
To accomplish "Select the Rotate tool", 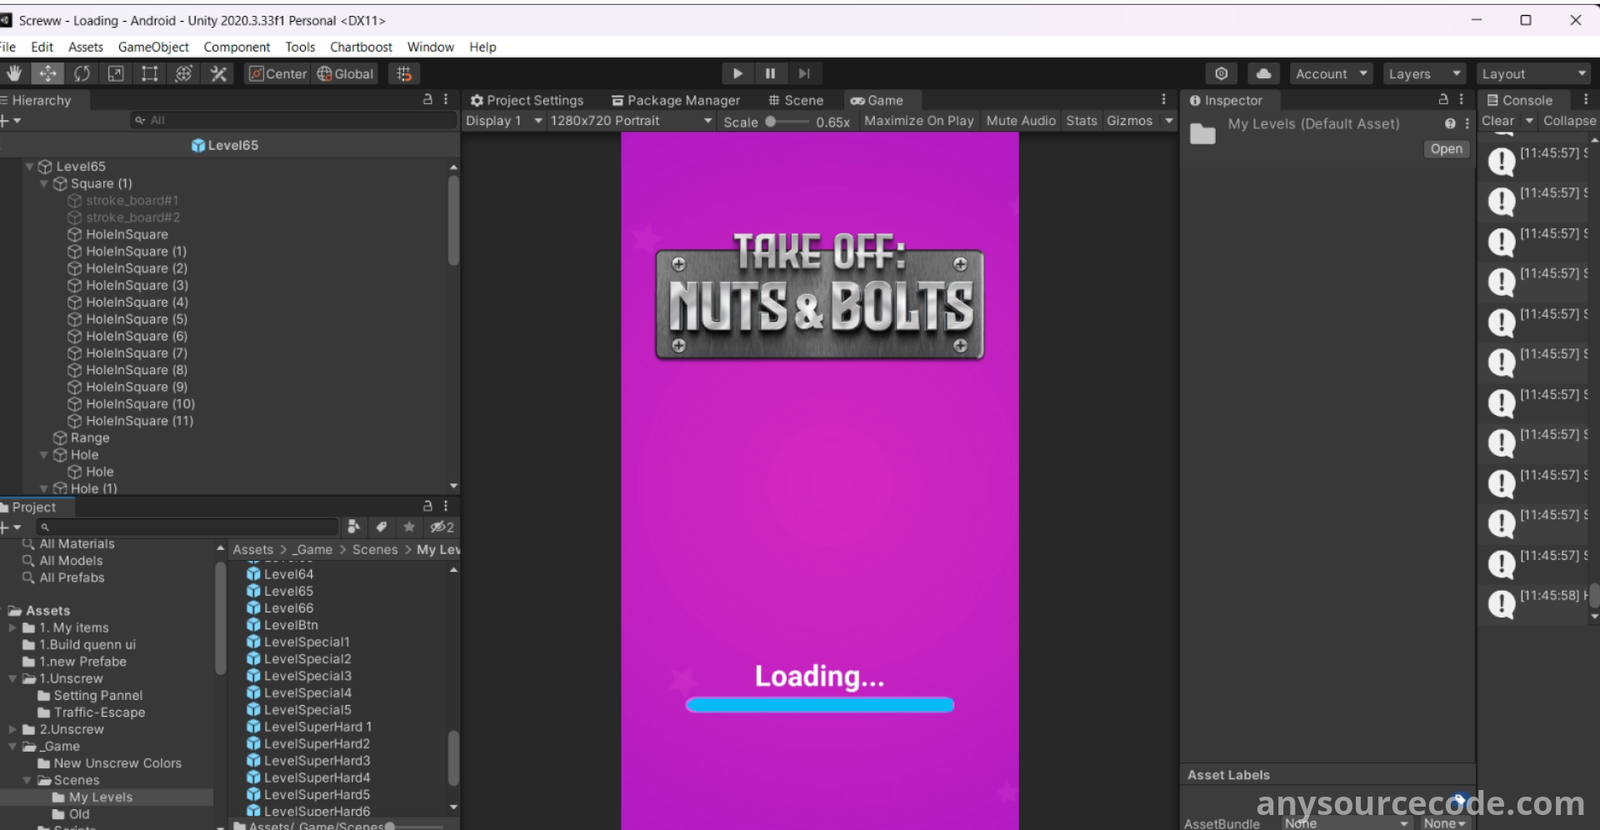I will [82, 73].
